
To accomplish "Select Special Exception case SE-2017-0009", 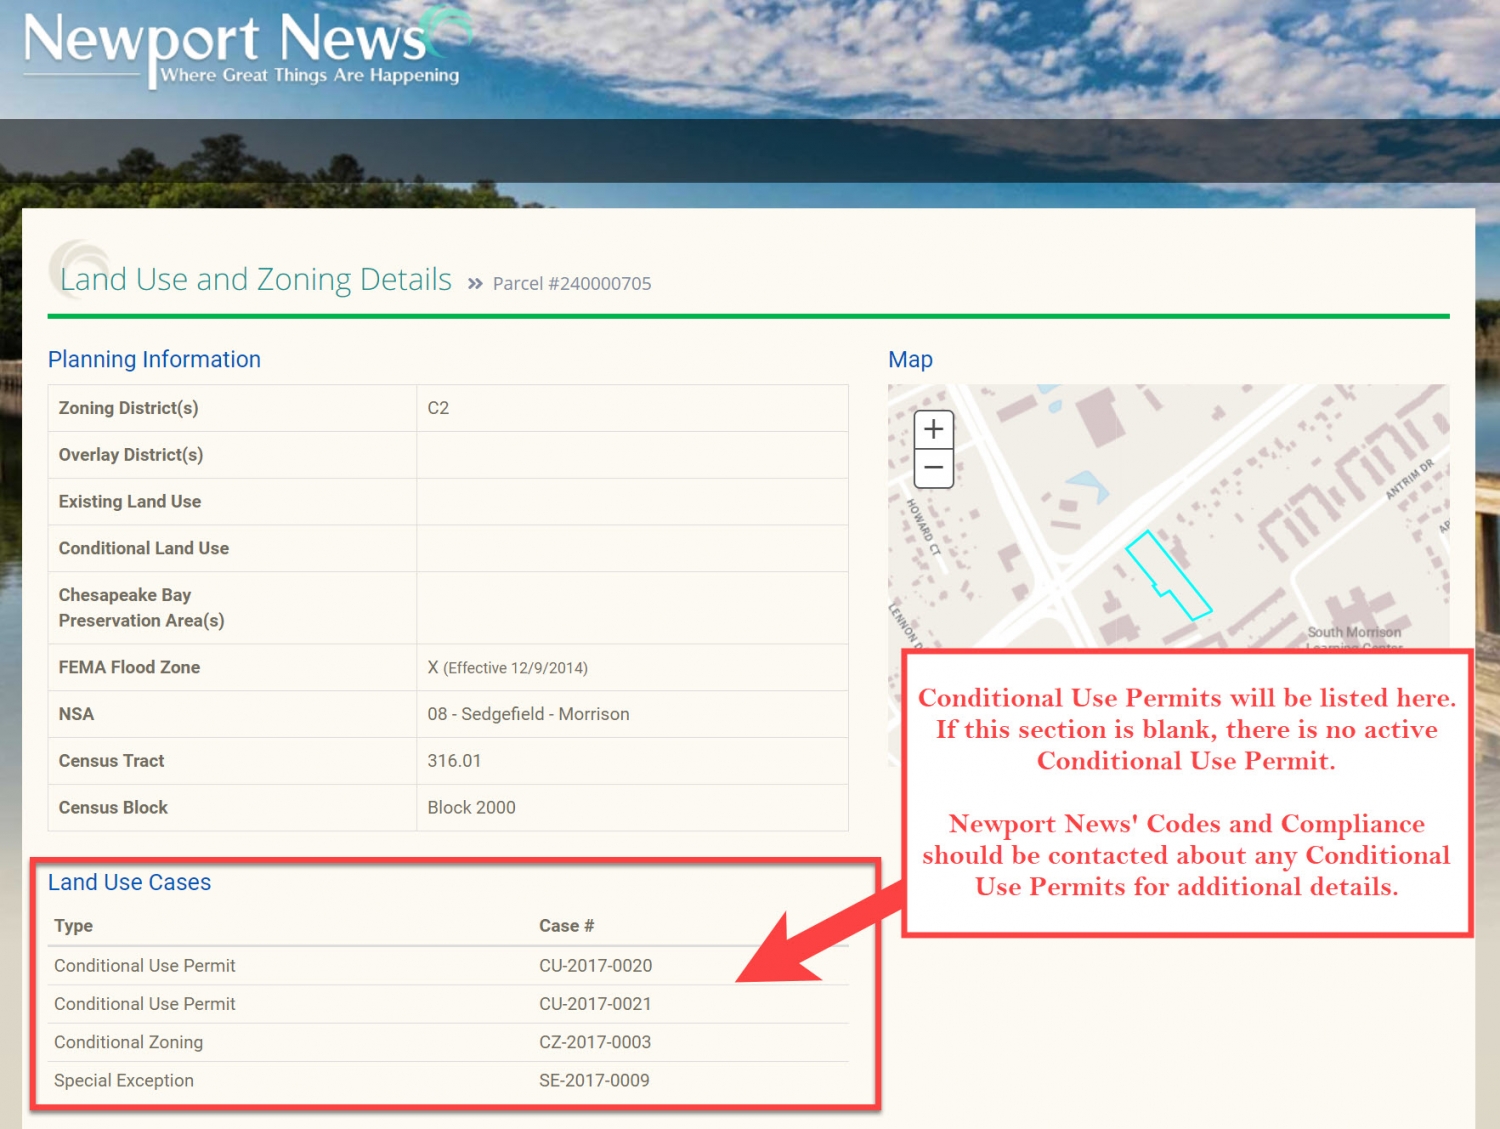I will pos(594,1080).
